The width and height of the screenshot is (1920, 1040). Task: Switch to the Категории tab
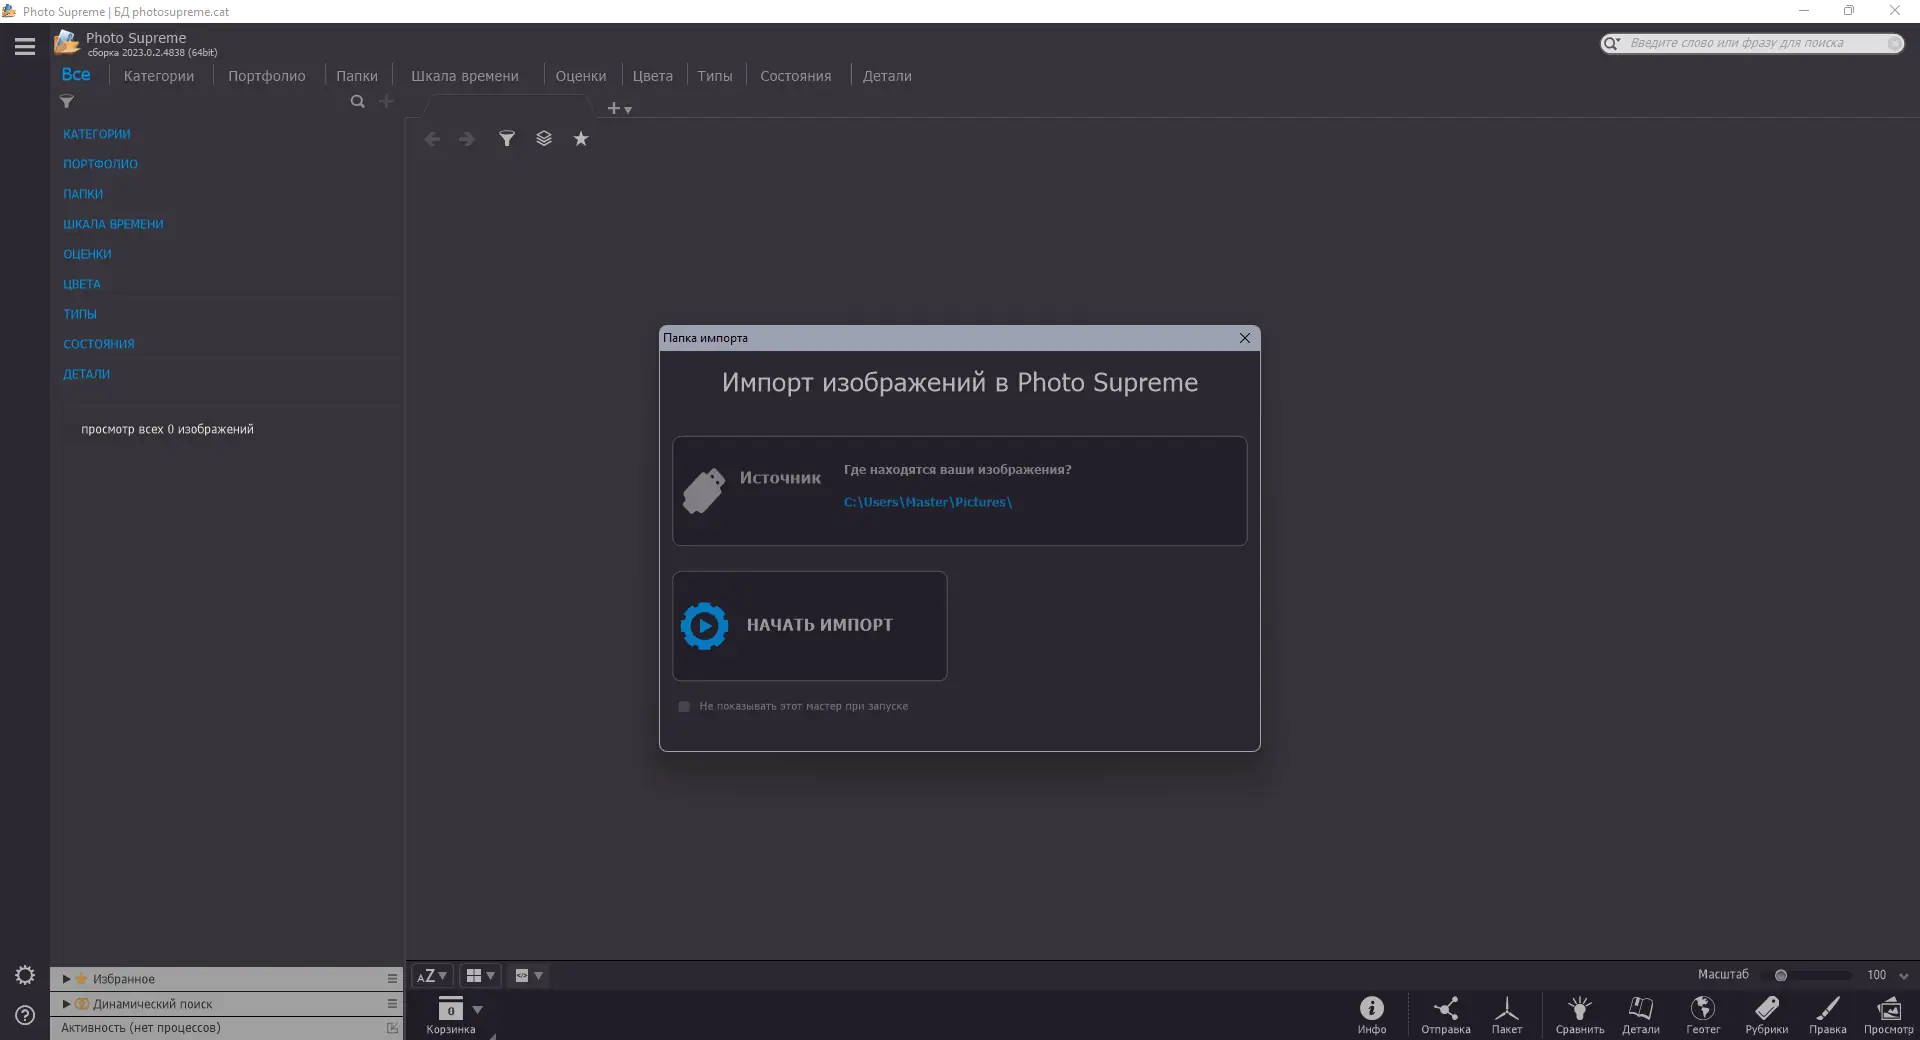pos(159,76)
